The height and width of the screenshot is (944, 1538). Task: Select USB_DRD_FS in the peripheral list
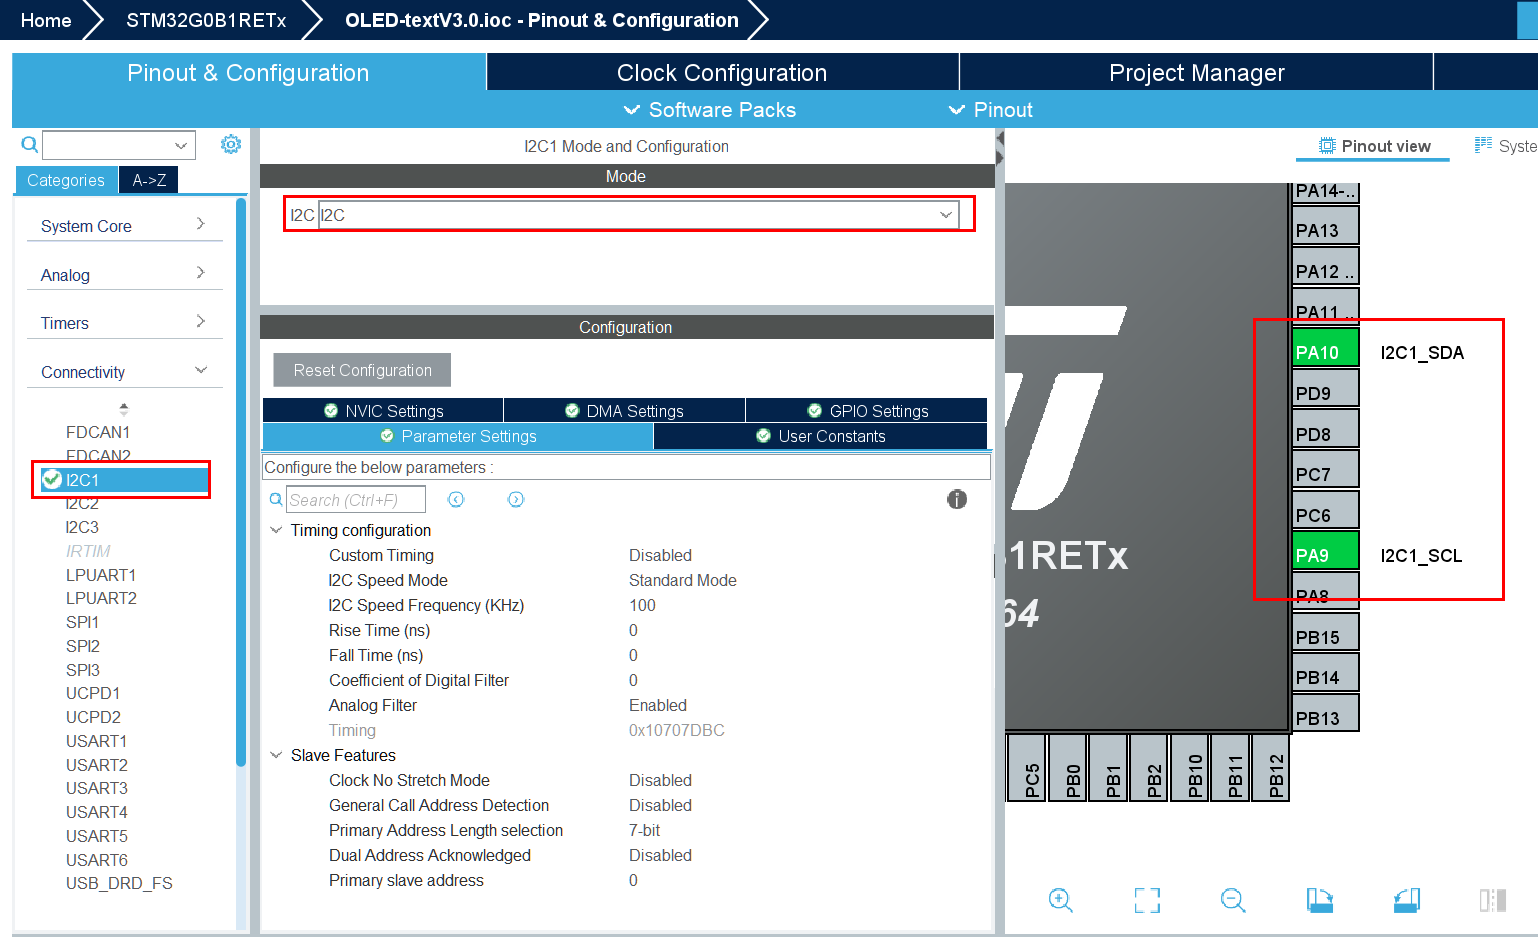pos(119,883)
